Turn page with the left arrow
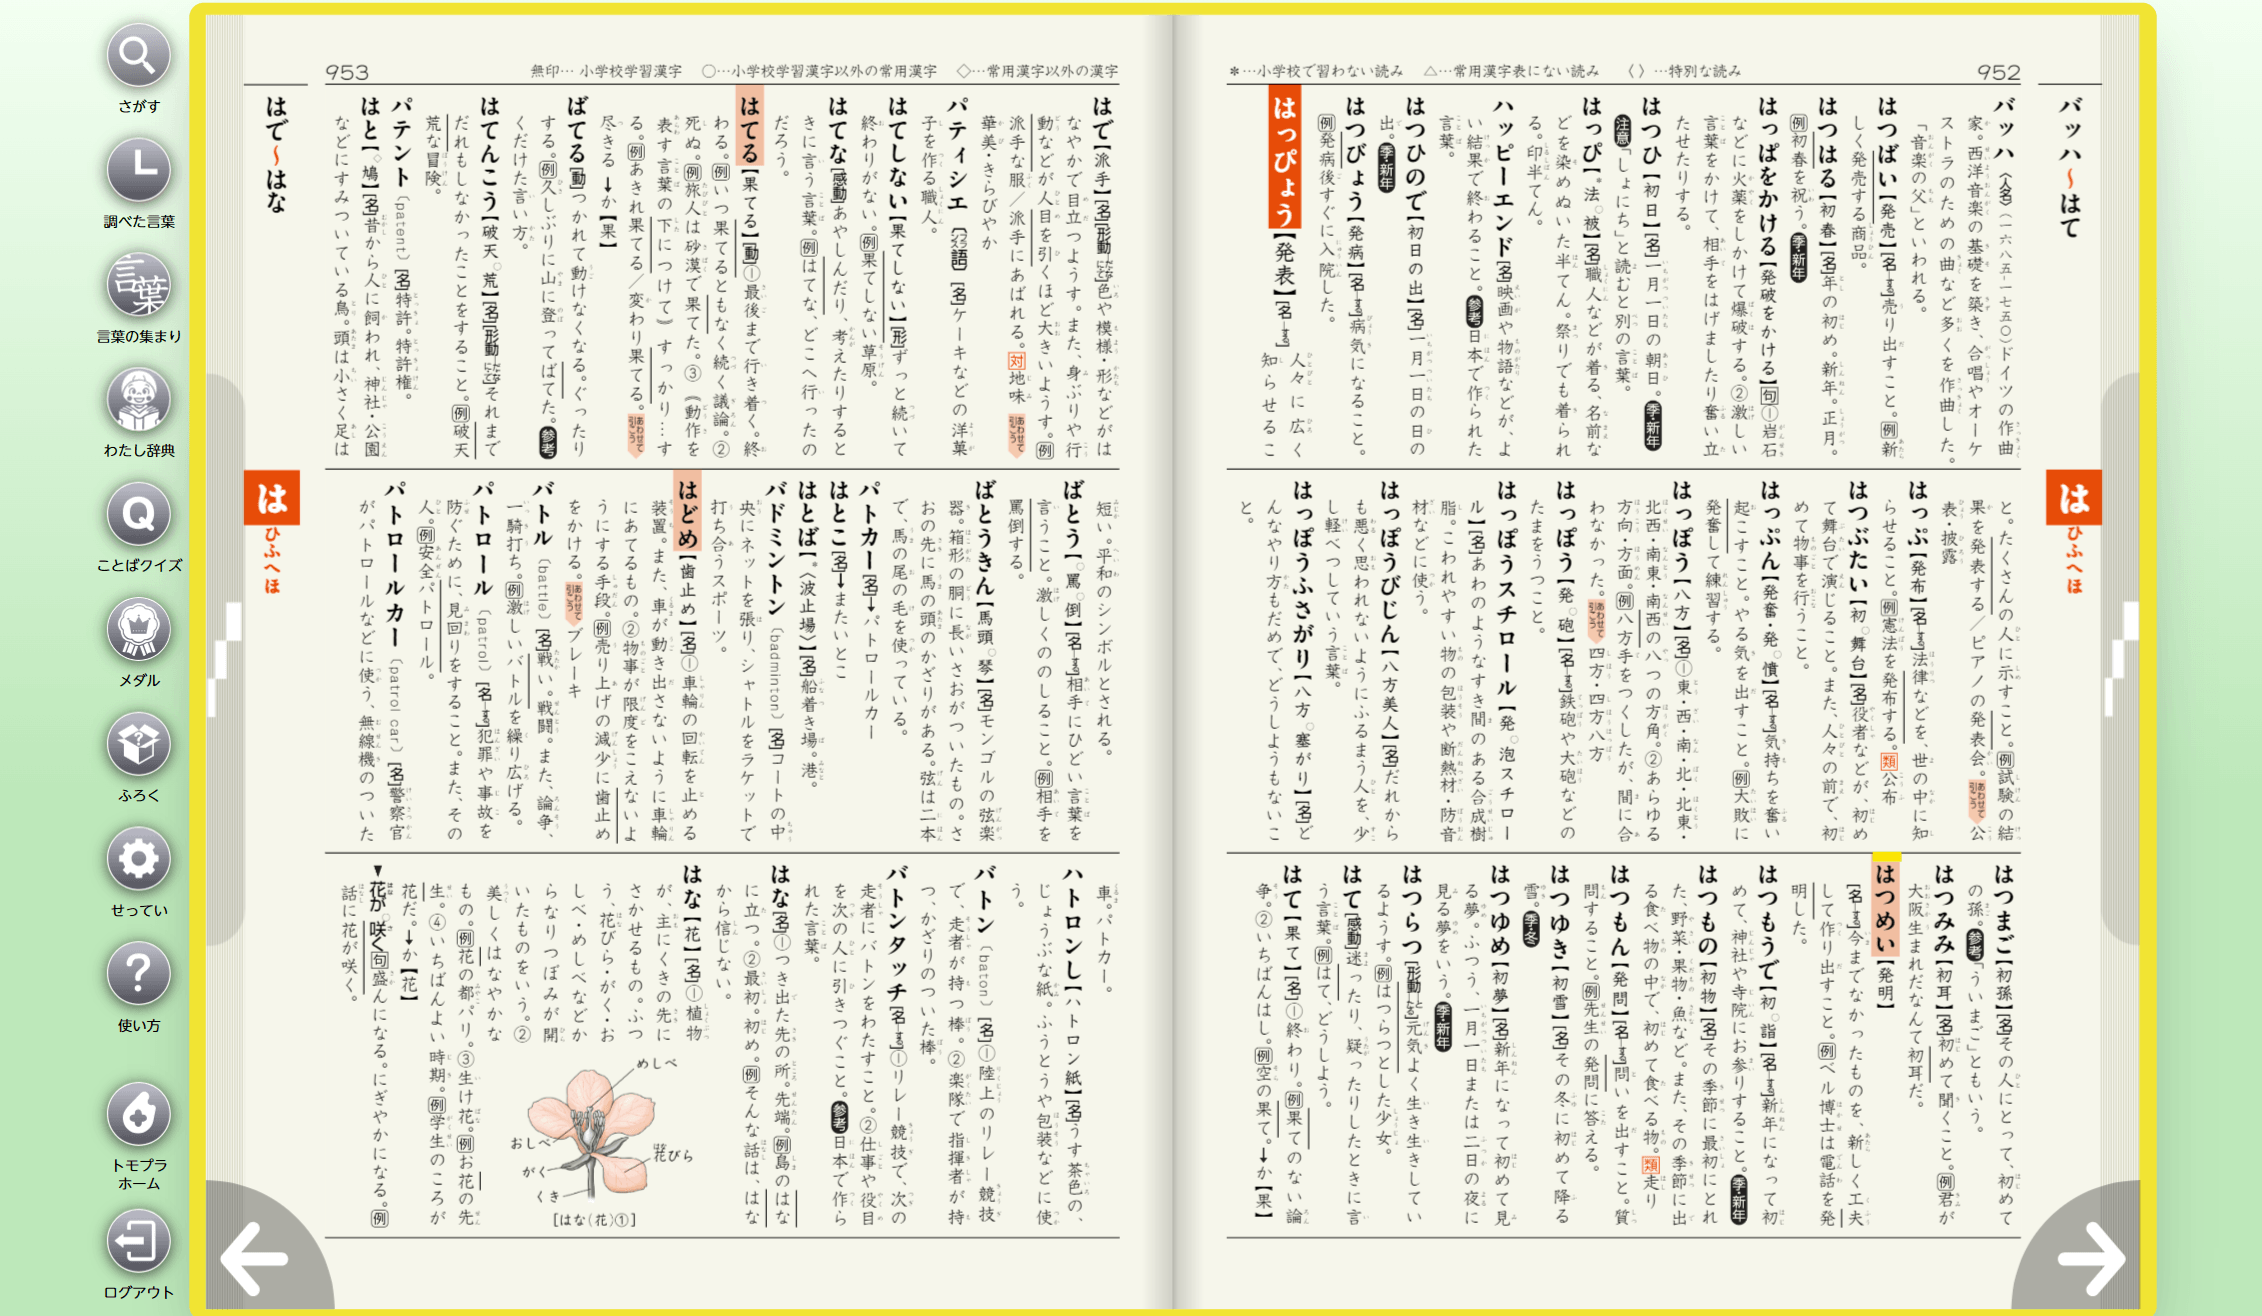This screenshot has height=1316, width=2262. (x=254, y=1258)
